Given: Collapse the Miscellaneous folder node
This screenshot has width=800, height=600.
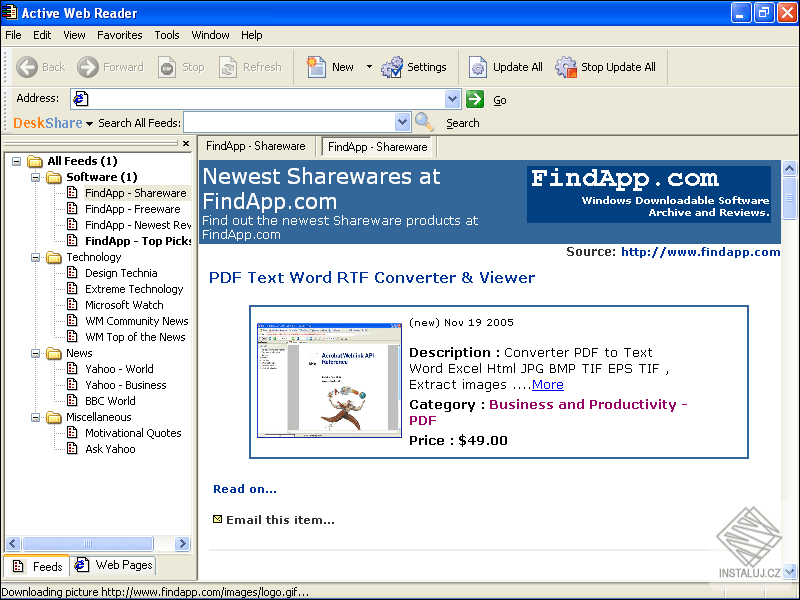Looking at the screenshot, I should [x=35, y=417].
